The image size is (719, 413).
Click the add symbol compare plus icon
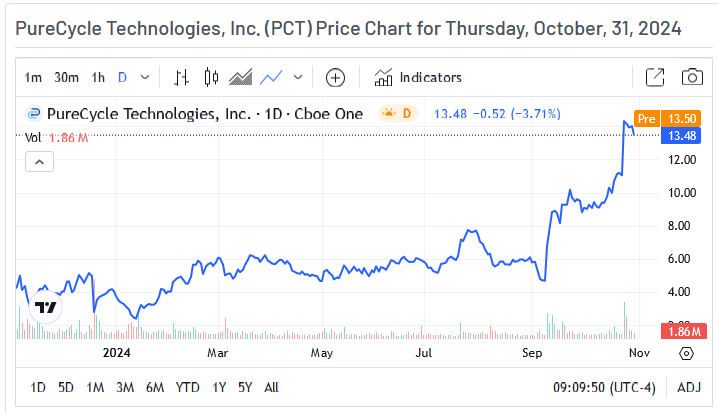click(x=335, y=77)
